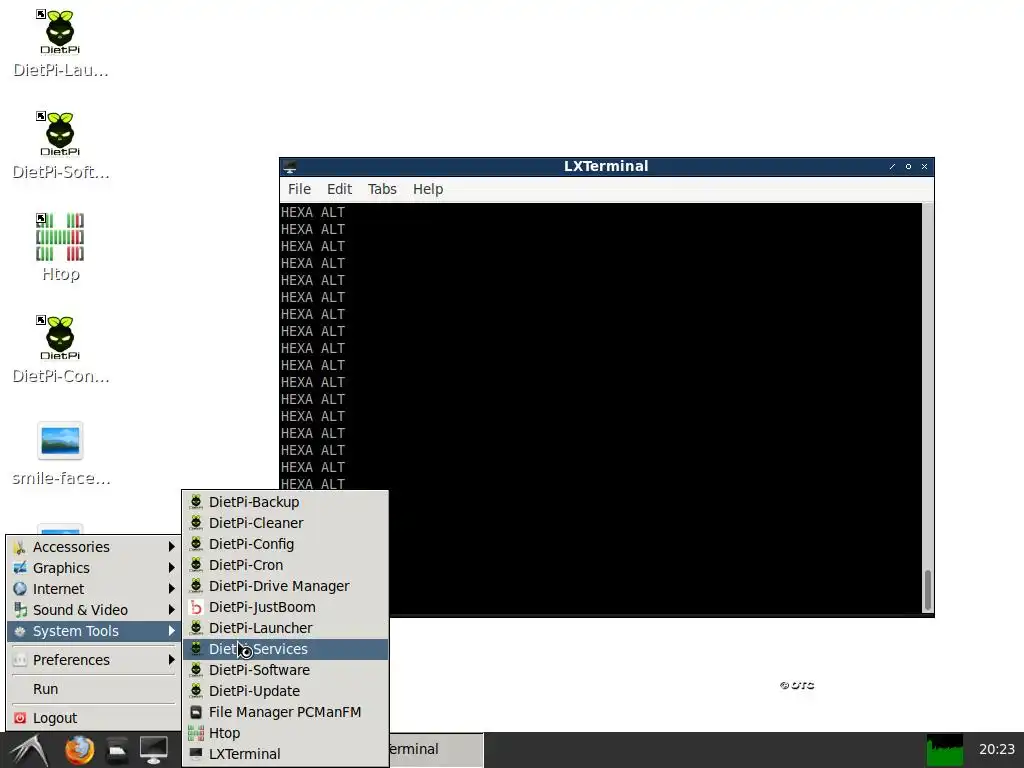The image size is (1024, 768).
Task: Click the CPU usage monitor graph
Action: 944,750
